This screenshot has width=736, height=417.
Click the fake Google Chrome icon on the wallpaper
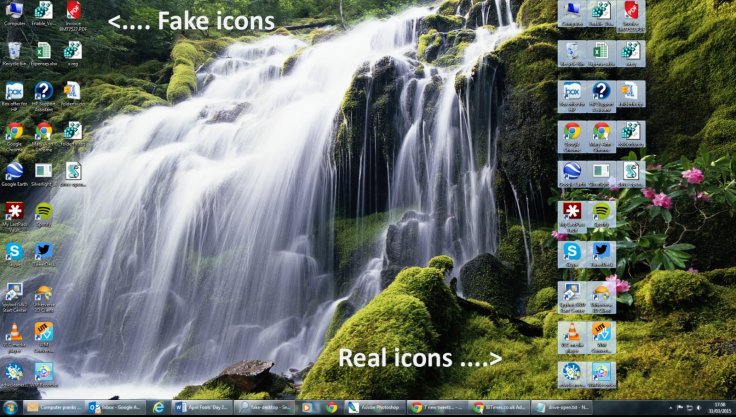14,131
